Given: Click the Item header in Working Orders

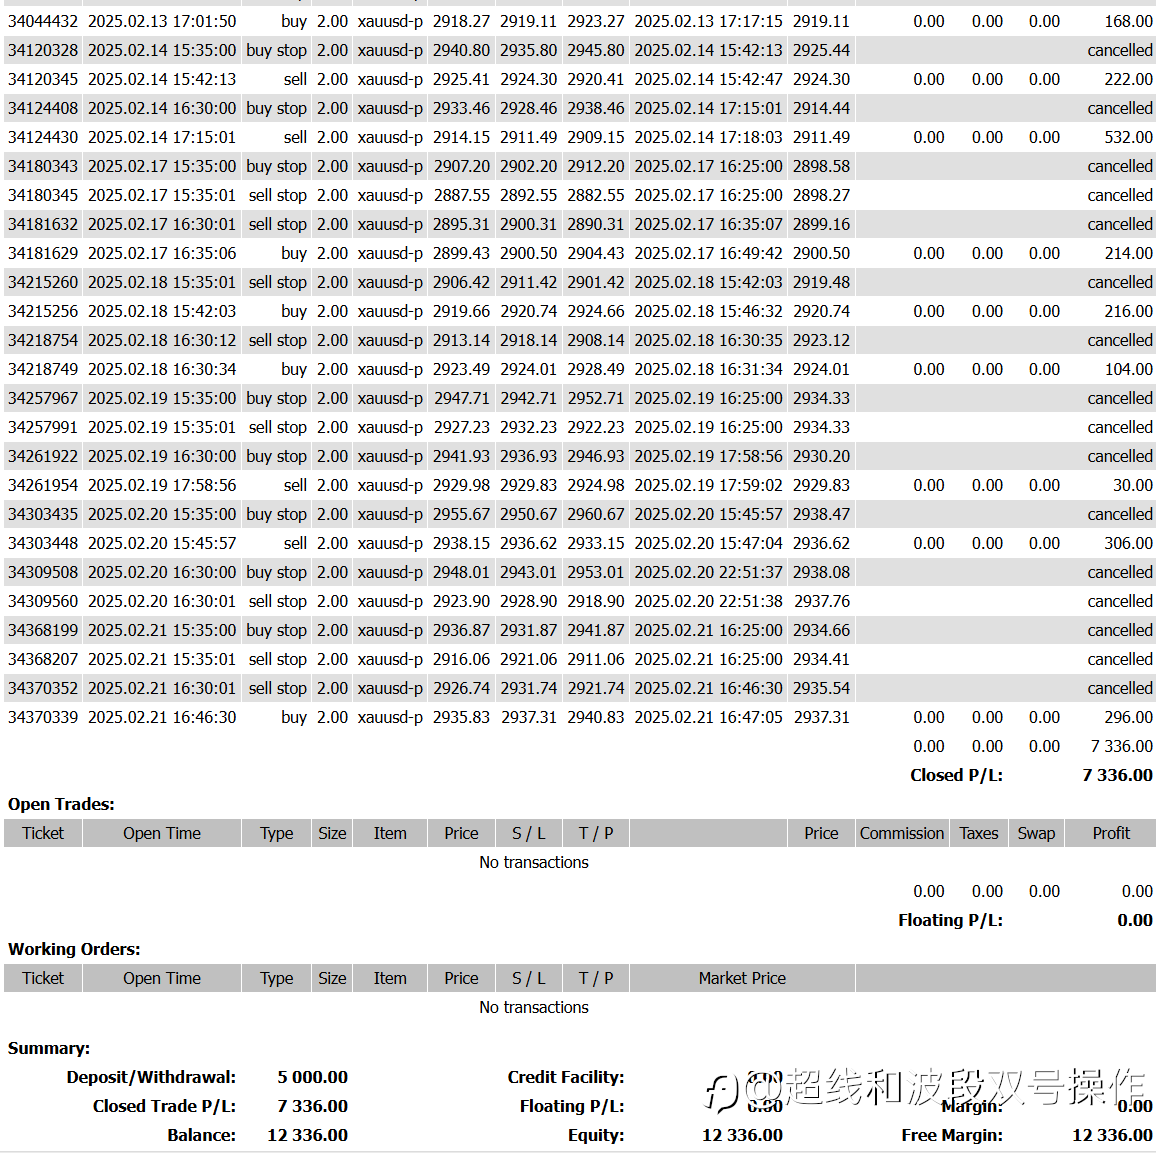Looking at the screenshot, I should (x=389, y=978).
